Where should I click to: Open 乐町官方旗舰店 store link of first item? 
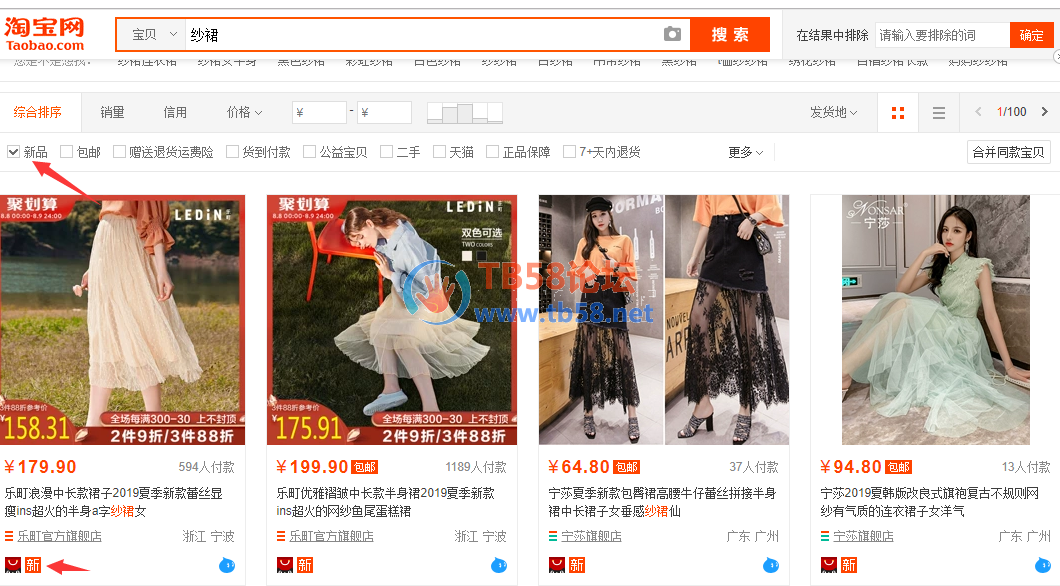point(59,536)
